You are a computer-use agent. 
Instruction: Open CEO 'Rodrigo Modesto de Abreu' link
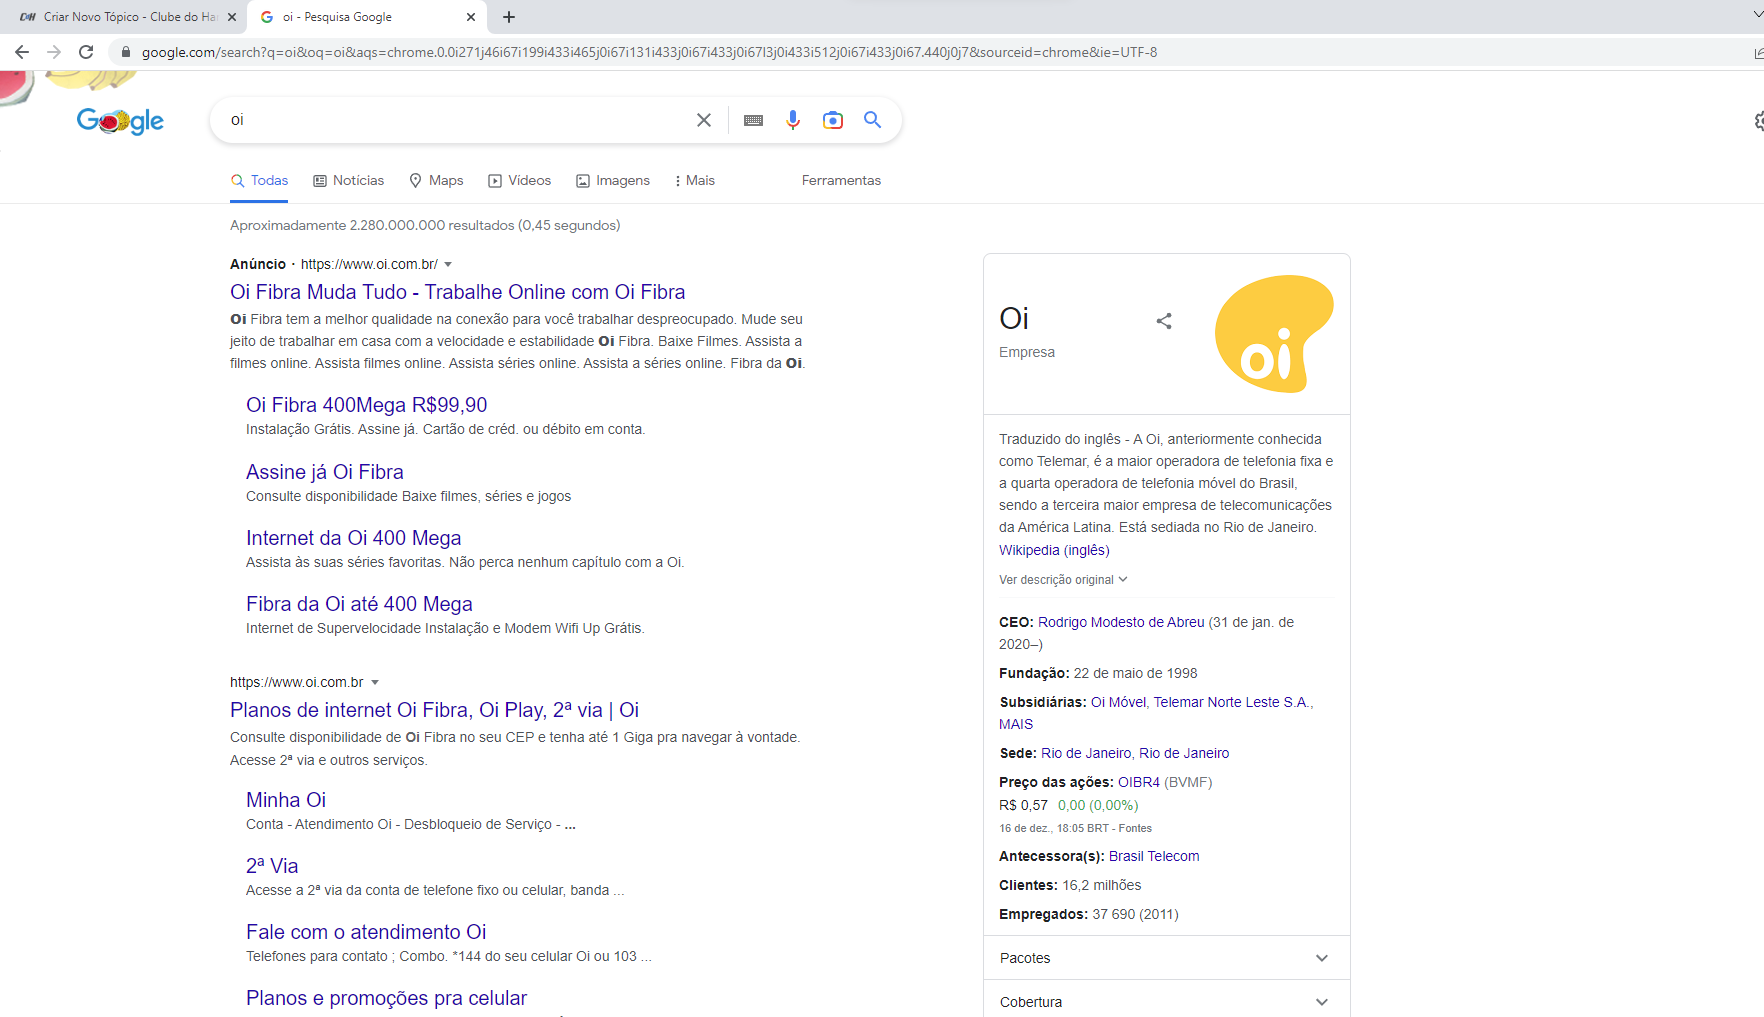coord(1121,622)
